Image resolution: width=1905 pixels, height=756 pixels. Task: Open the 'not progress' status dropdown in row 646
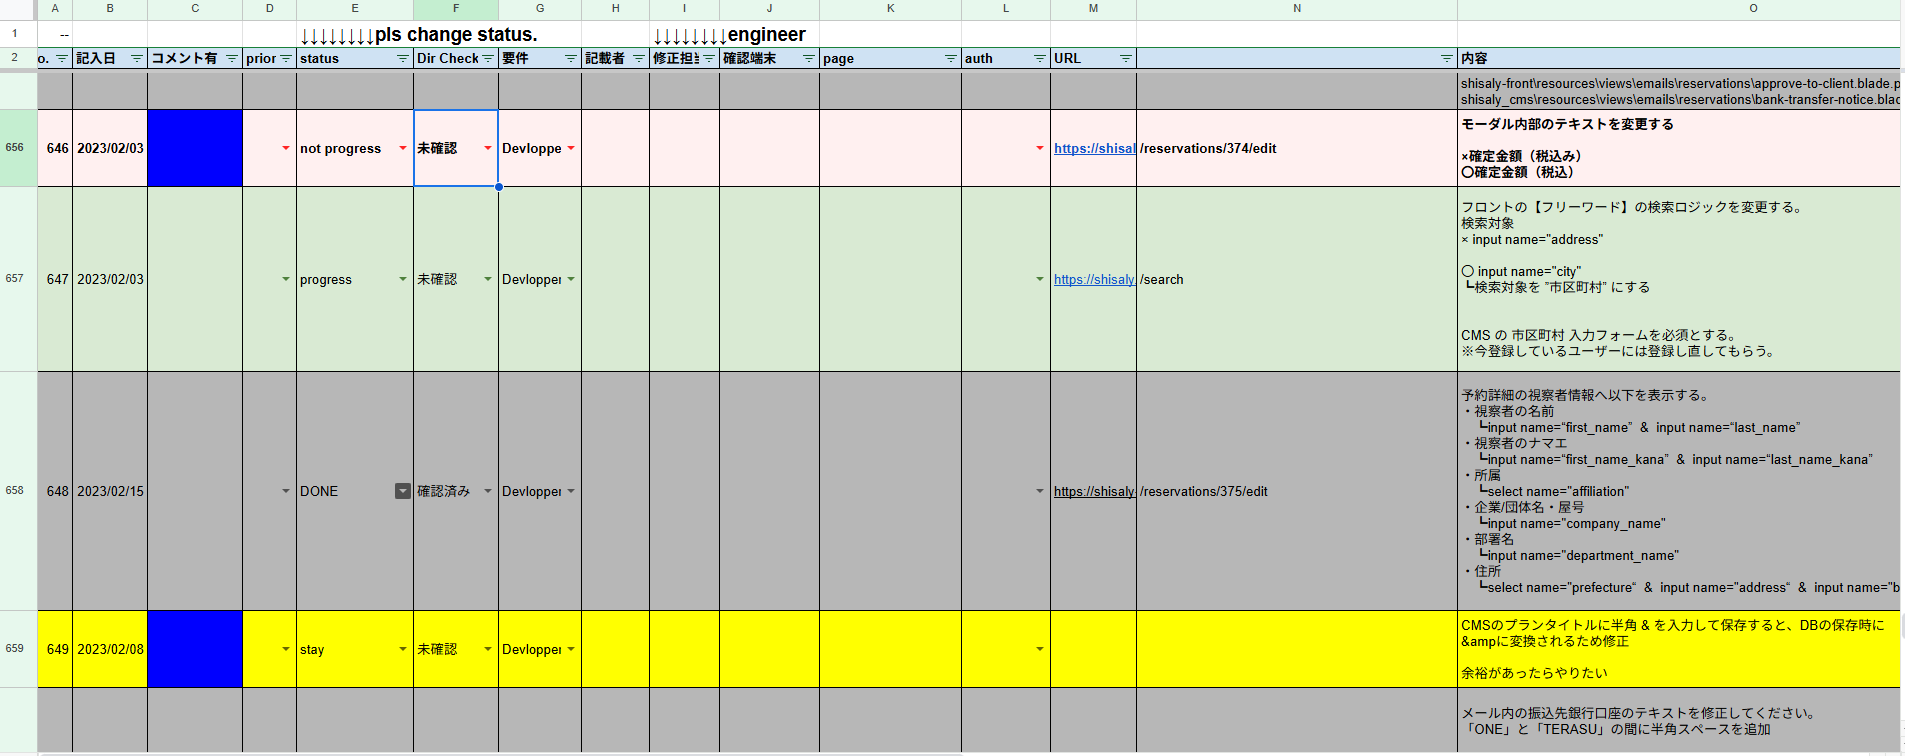403,148
